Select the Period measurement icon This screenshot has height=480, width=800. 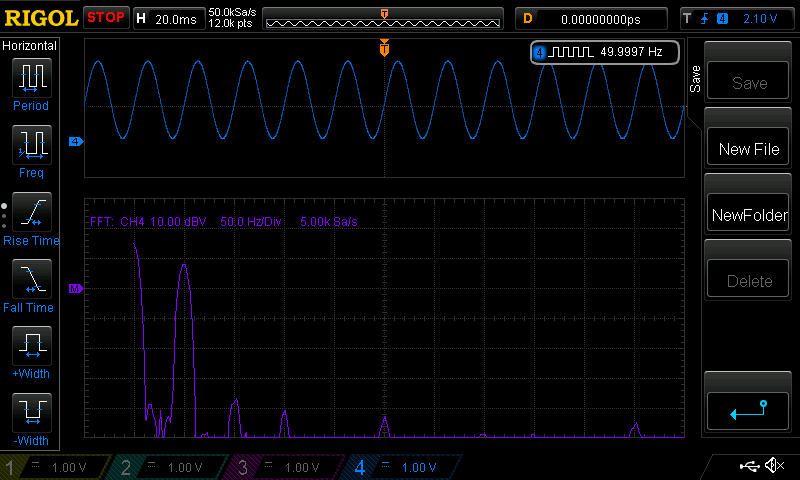(31, 78)
